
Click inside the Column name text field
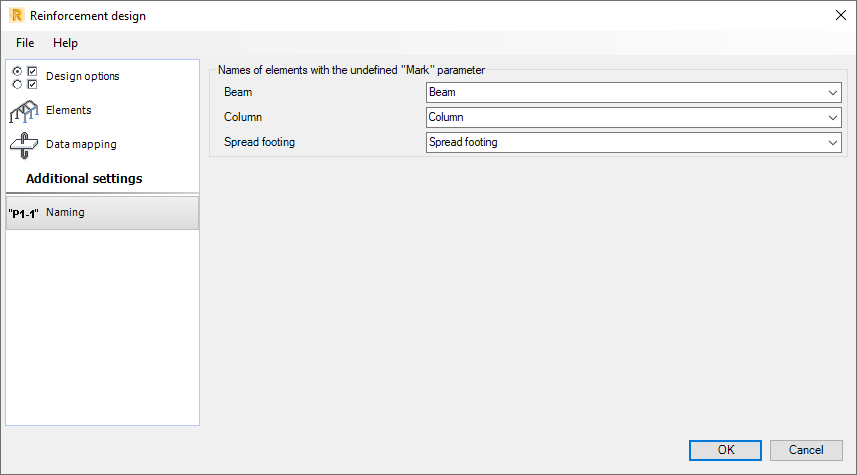[620, 118]
